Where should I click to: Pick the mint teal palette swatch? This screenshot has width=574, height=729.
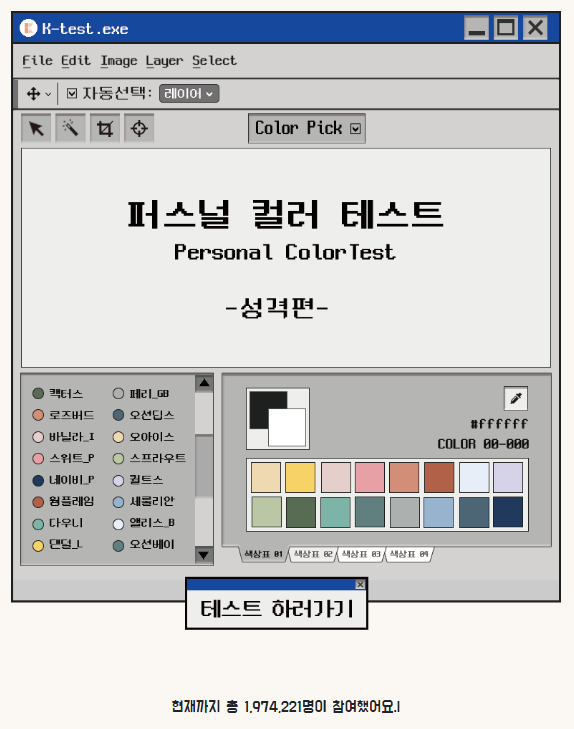pyautogui.click(x=335, y=512)
